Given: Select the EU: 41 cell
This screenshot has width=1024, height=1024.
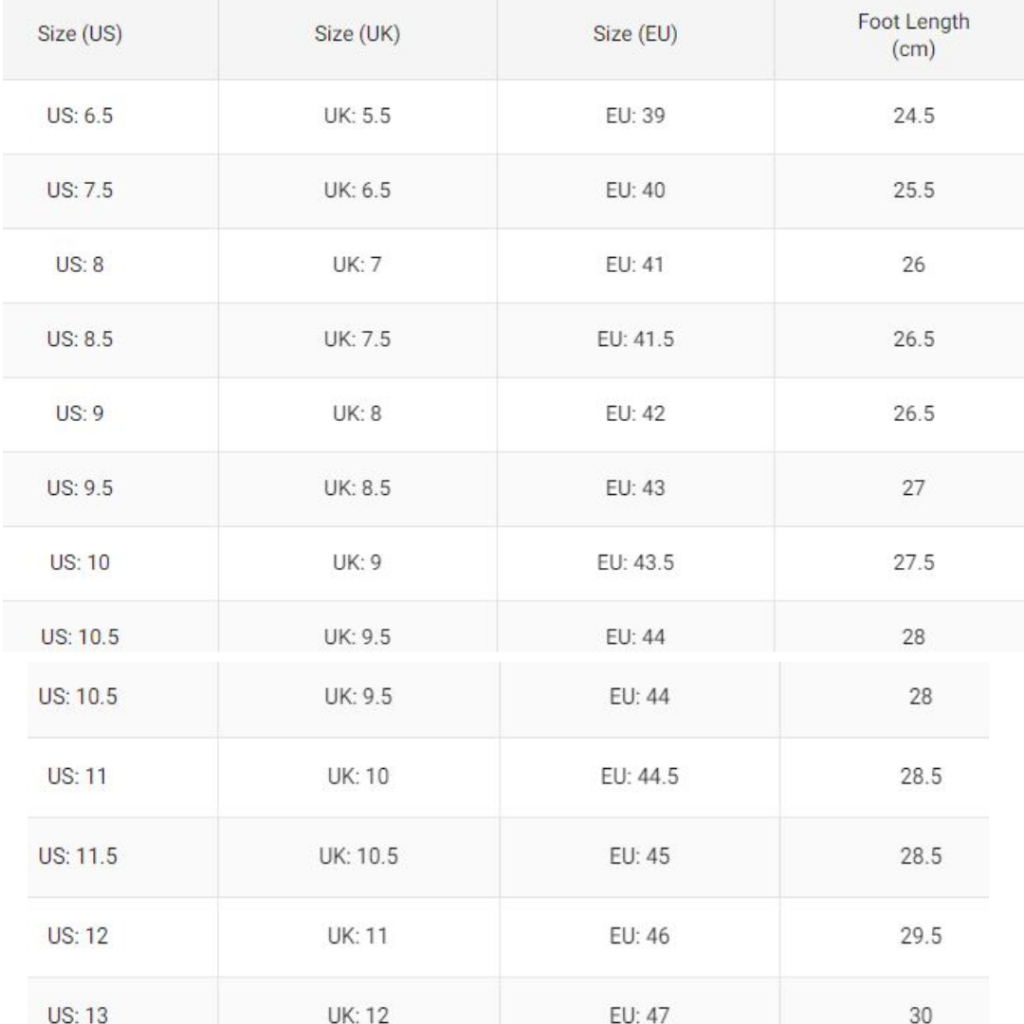Looking at the screenshot, I should (635, 264).
